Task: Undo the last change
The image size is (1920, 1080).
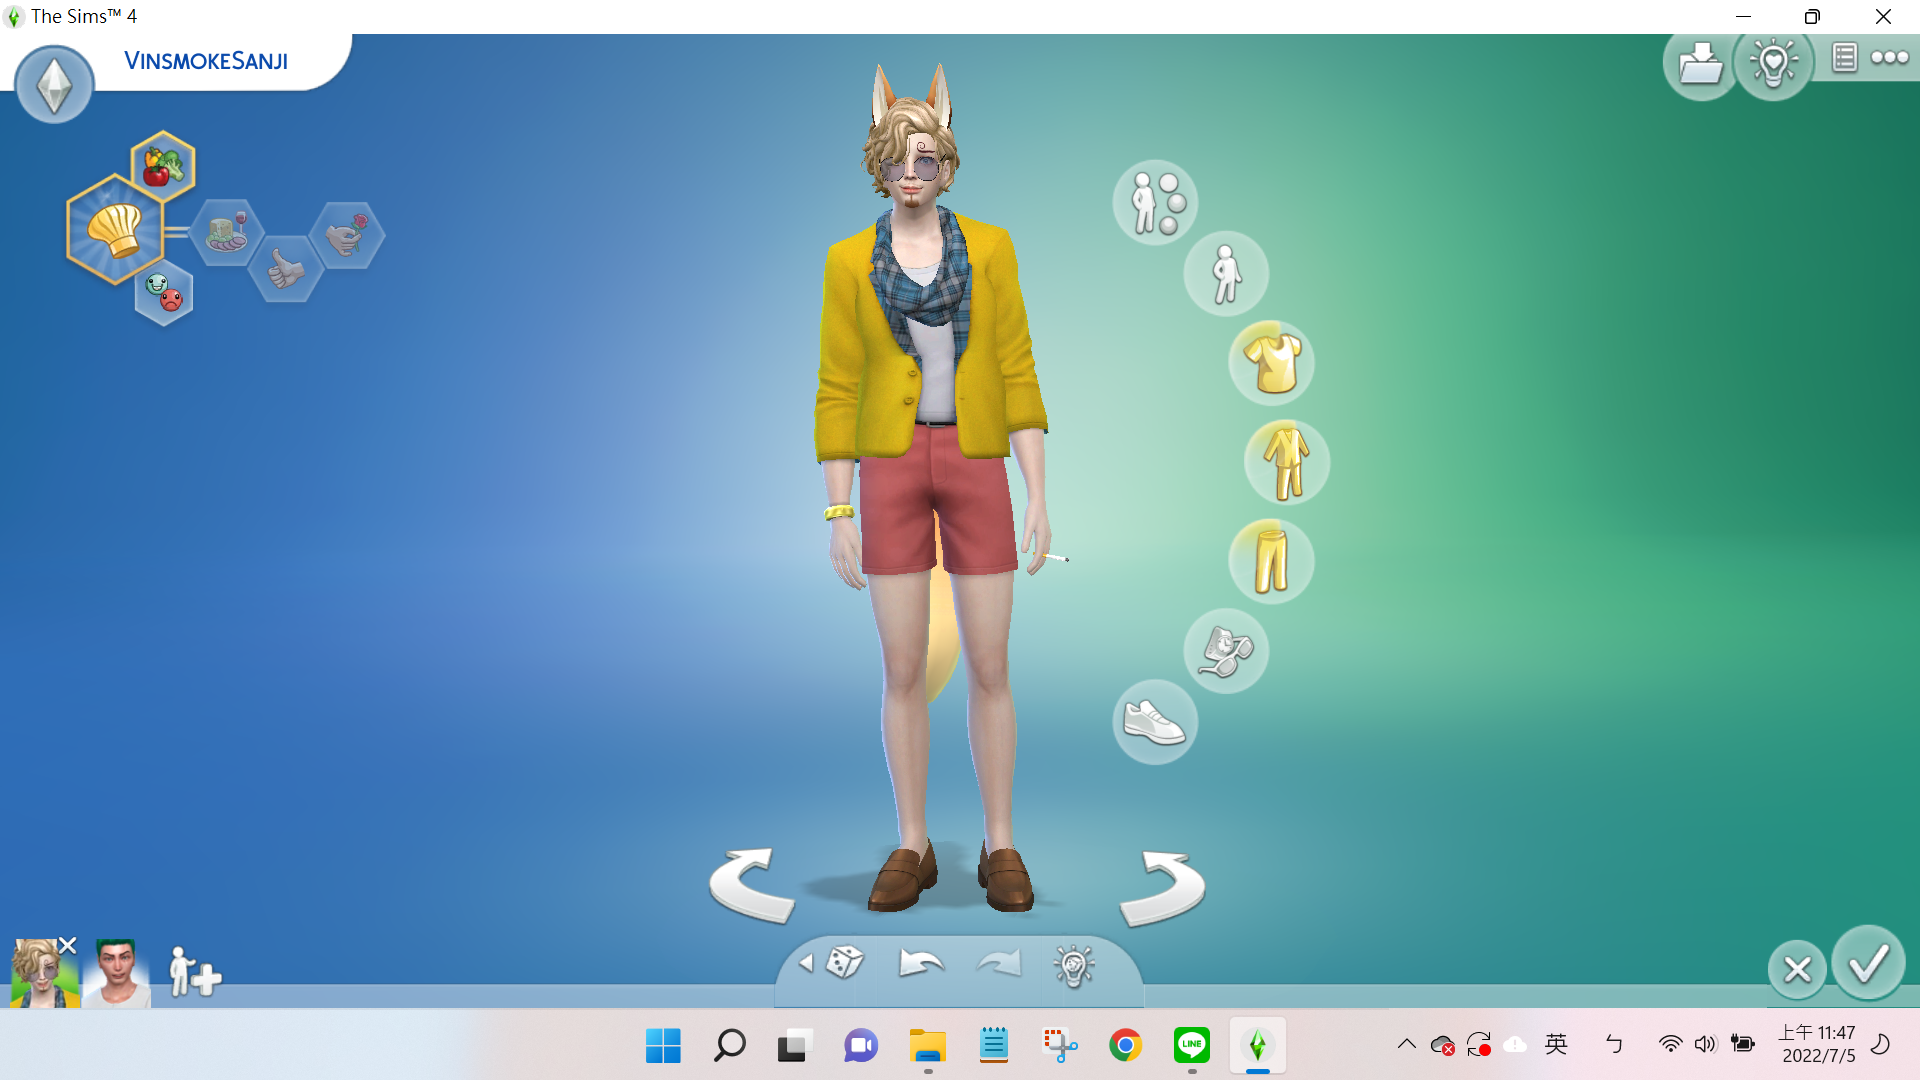Action: 921,963
